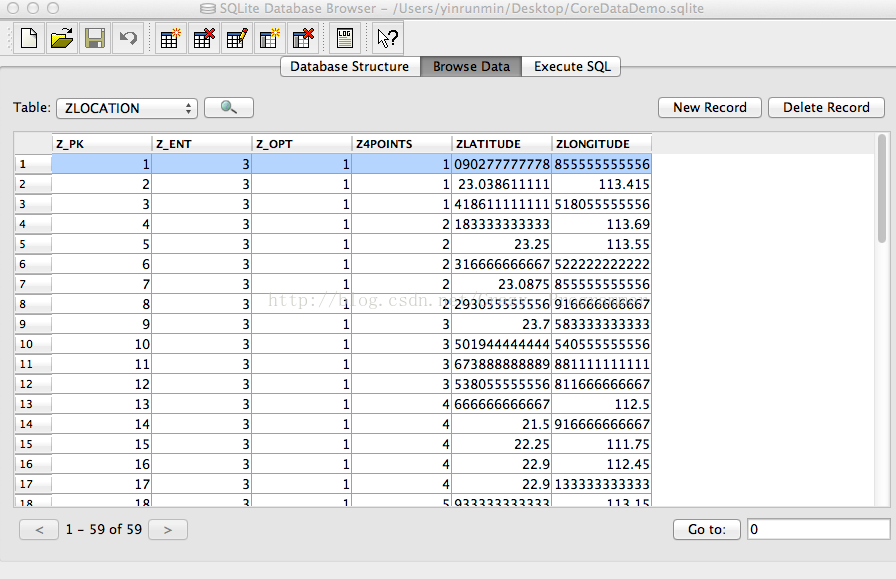Click the New Database icon
The image size is (896, 579).
(29, 38)
